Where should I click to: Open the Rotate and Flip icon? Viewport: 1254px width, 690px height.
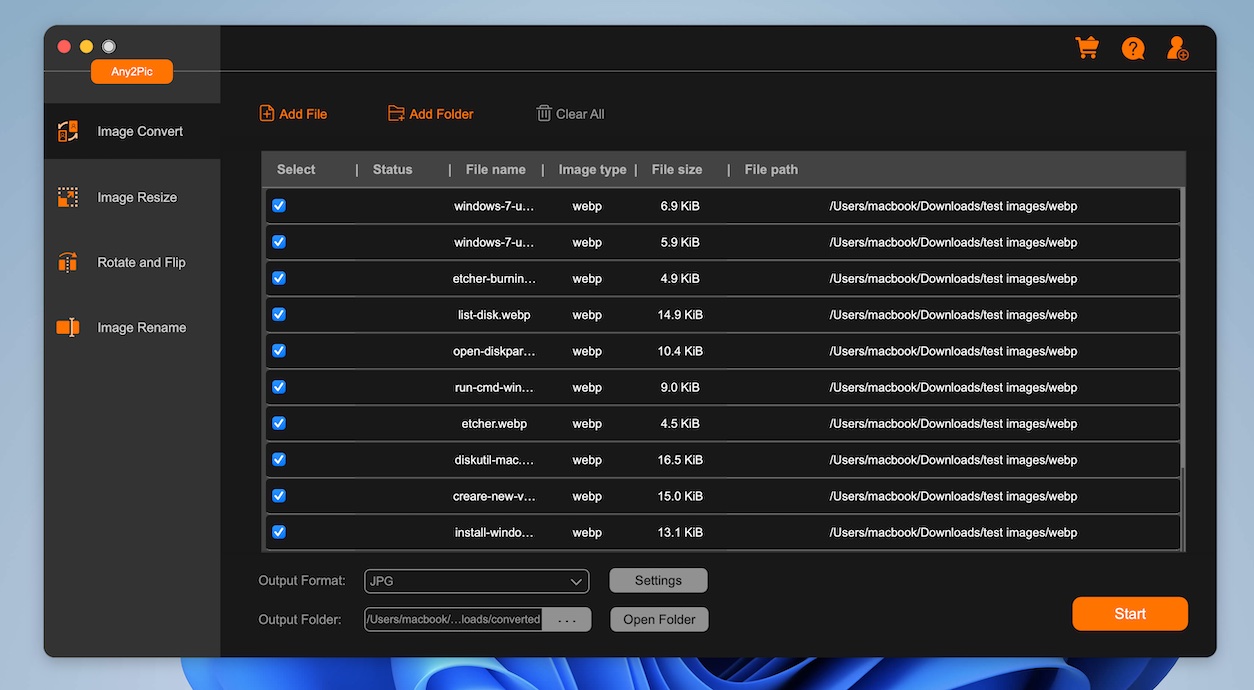68,263
